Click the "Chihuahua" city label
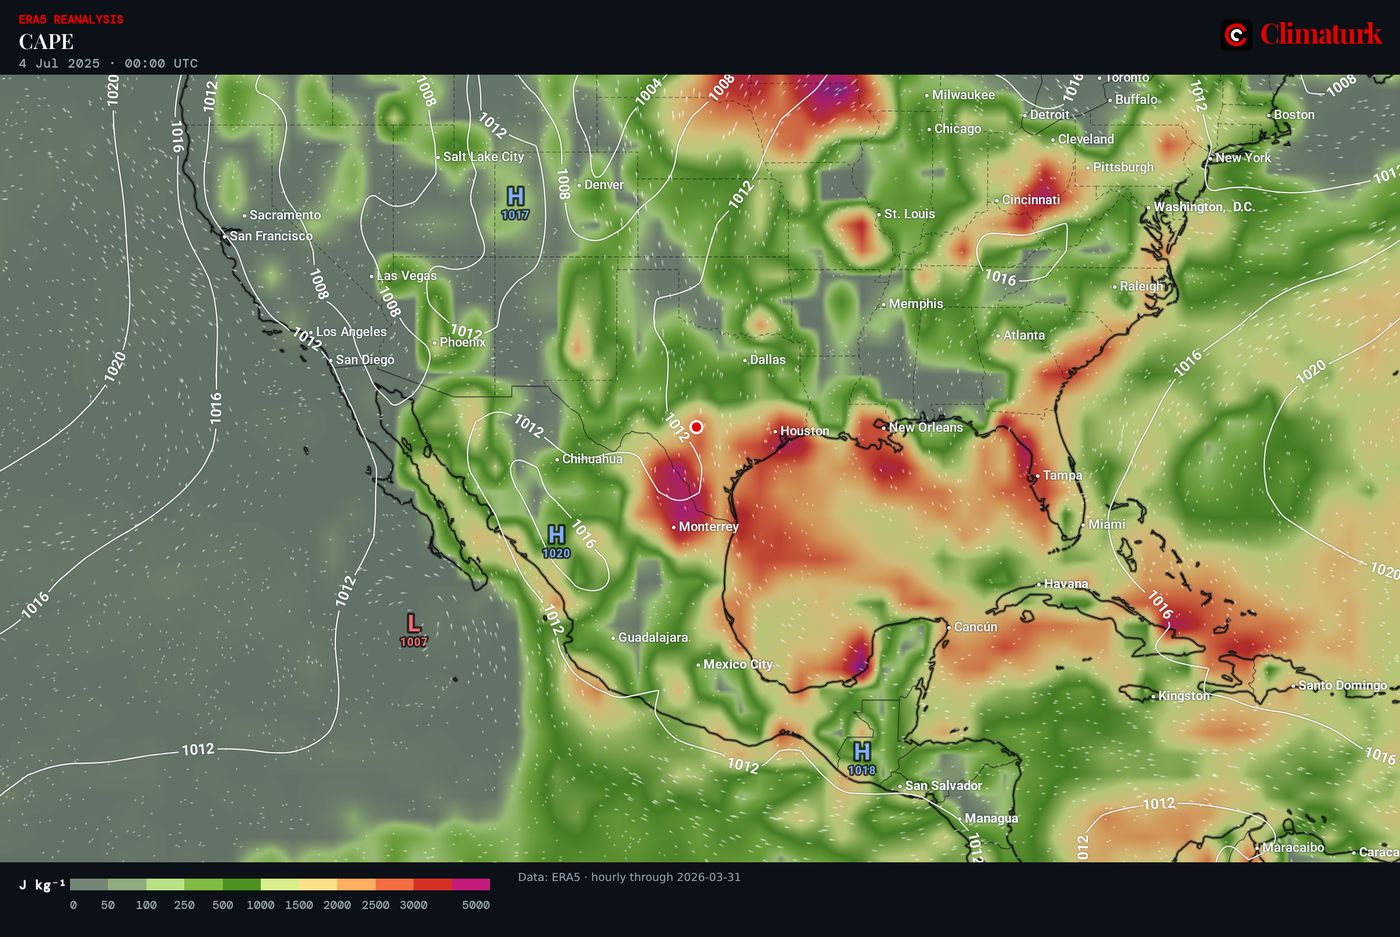Screen dimensions: 1400x937 [x=592, y=459]
